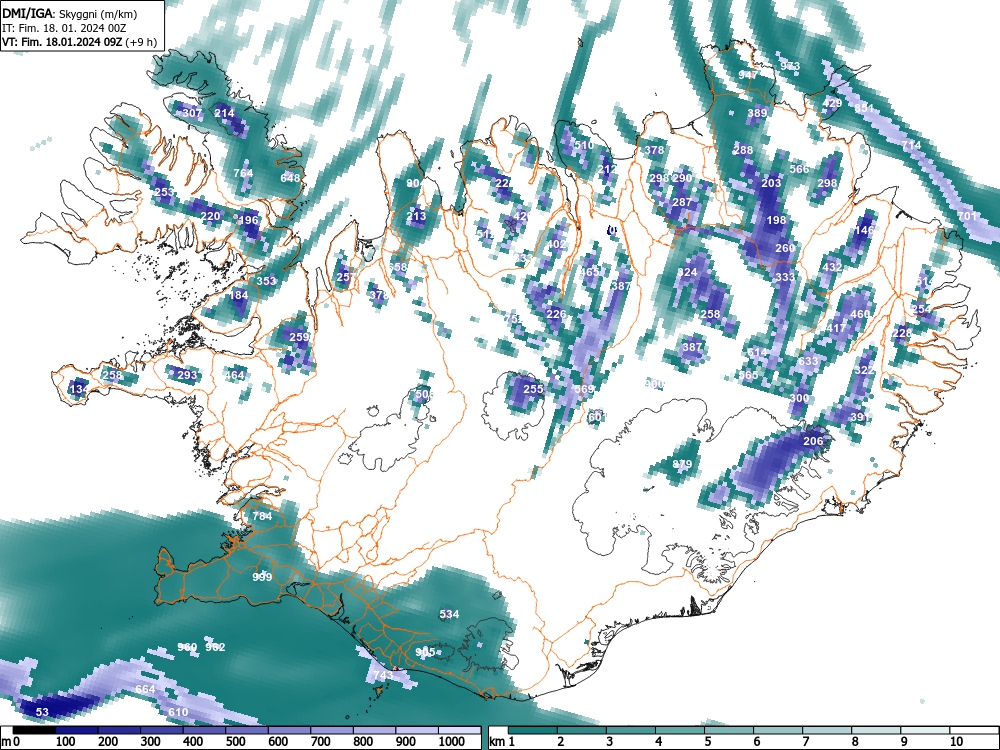Click the visibility value "322" on the map
The image size is (1000, 750).
864,370
